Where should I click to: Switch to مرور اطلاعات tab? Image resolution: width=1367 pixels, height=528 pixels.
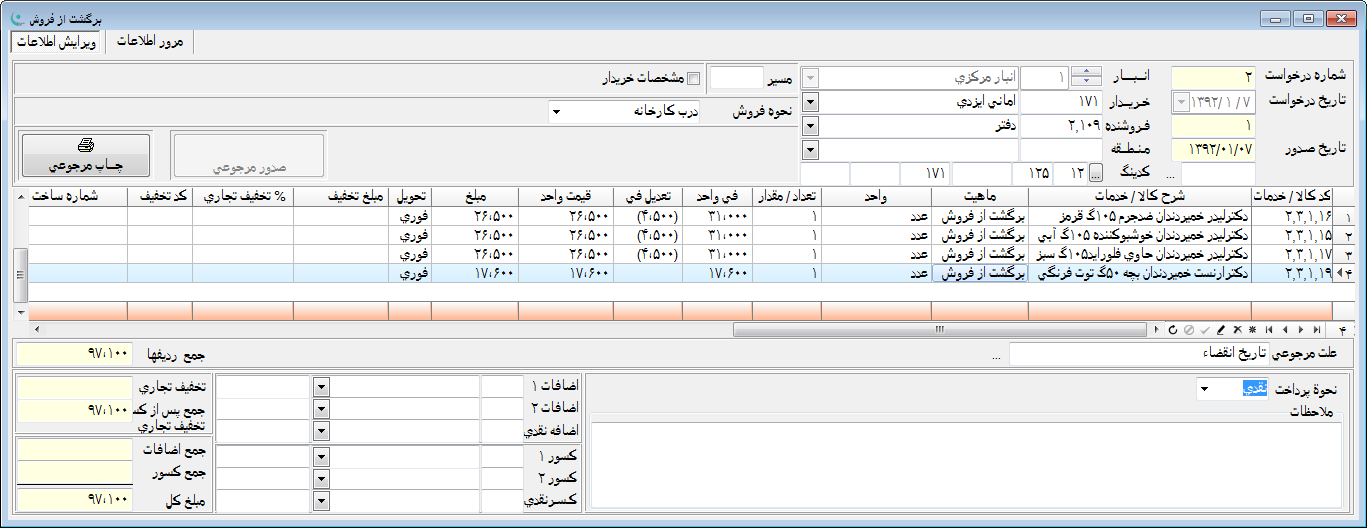tap(150, 42)
